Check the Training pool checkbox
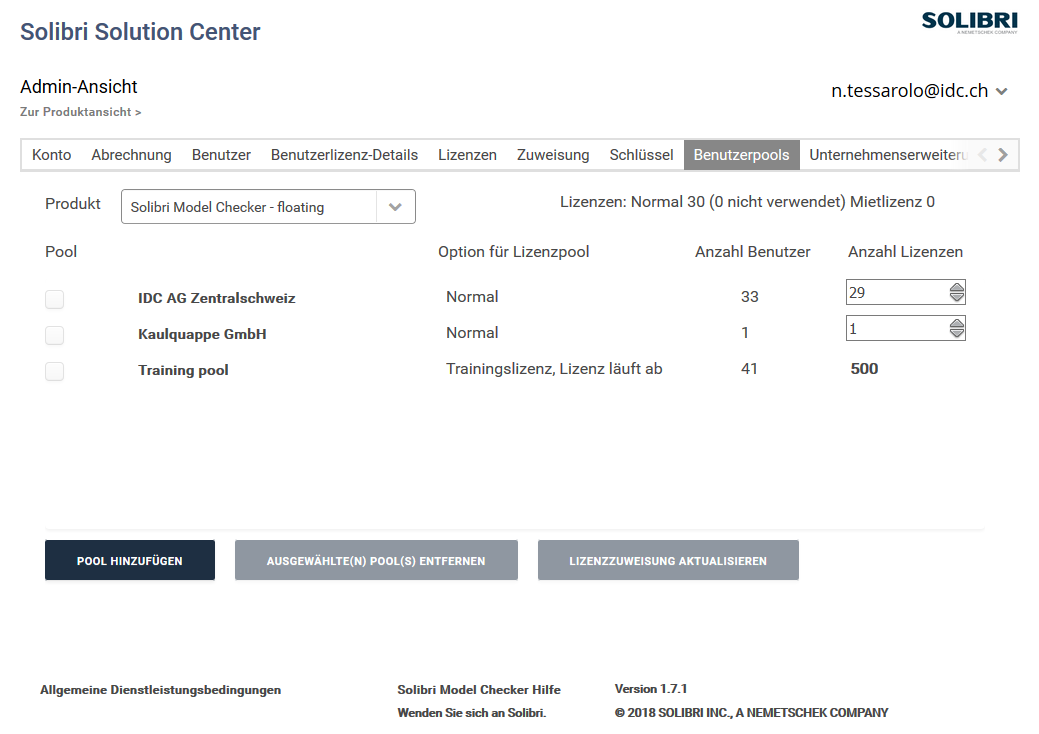This screenshot has height=734, width=1039. pos(54,371)
